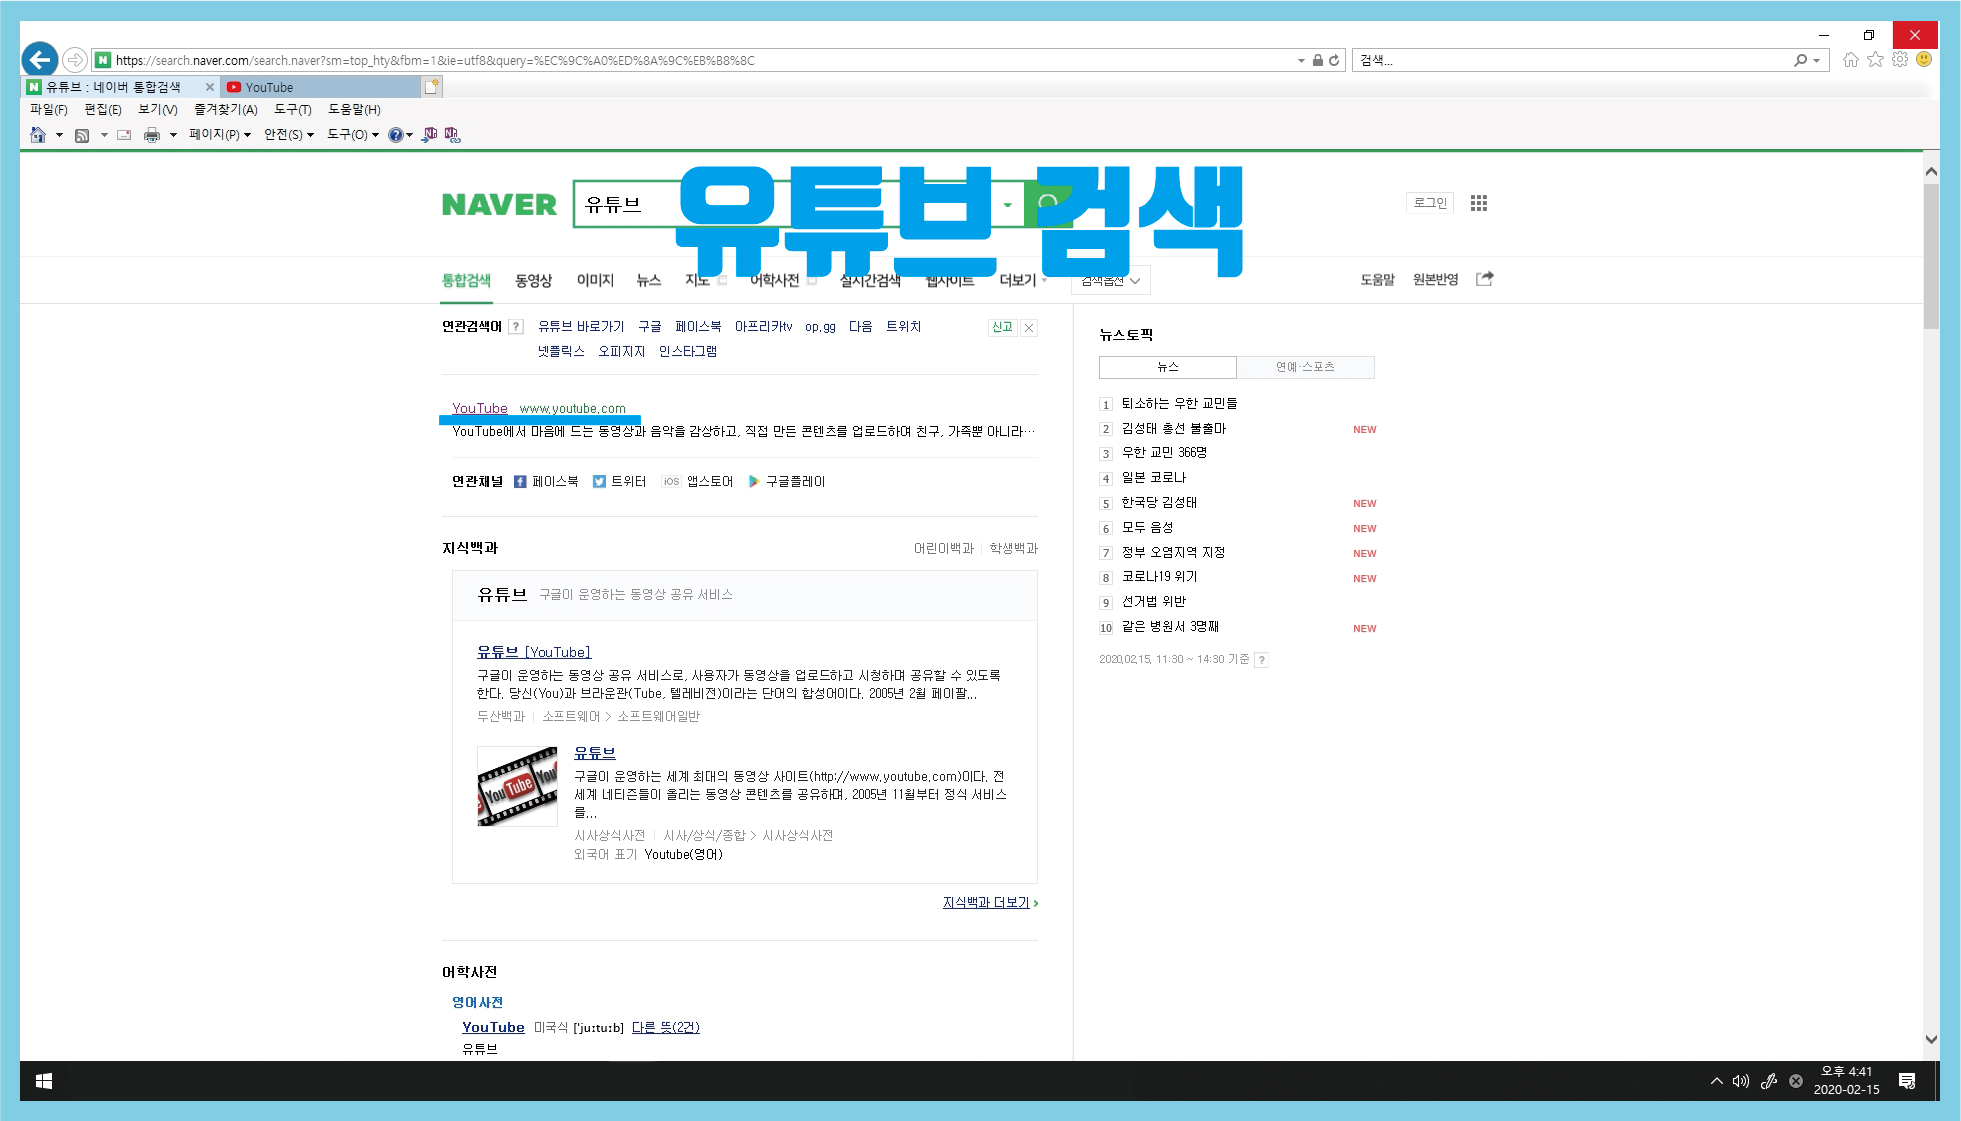Click the vertical page scrollbar thumb

tap(1932, 255)
